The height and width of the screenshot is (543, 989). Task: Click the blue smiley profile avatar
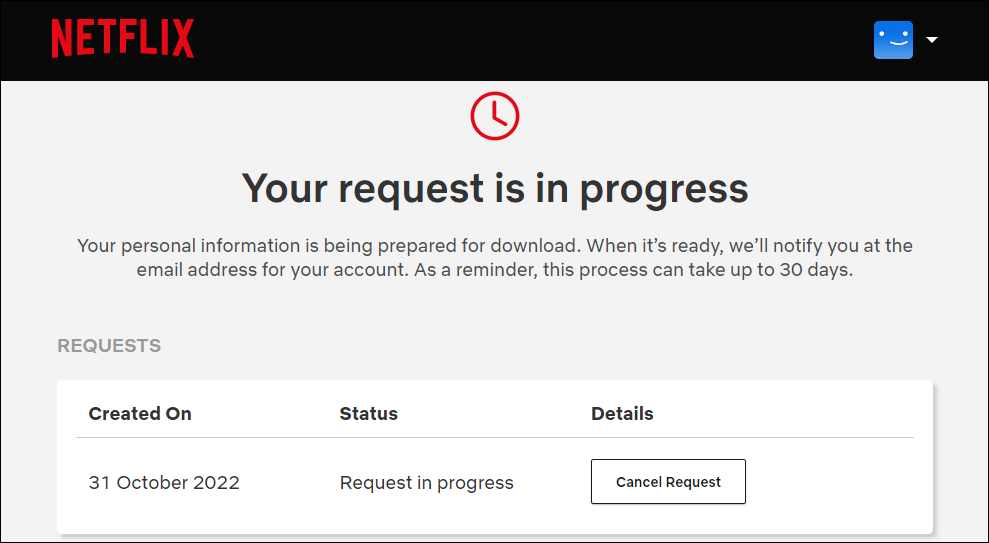click(x=893, y=40)
